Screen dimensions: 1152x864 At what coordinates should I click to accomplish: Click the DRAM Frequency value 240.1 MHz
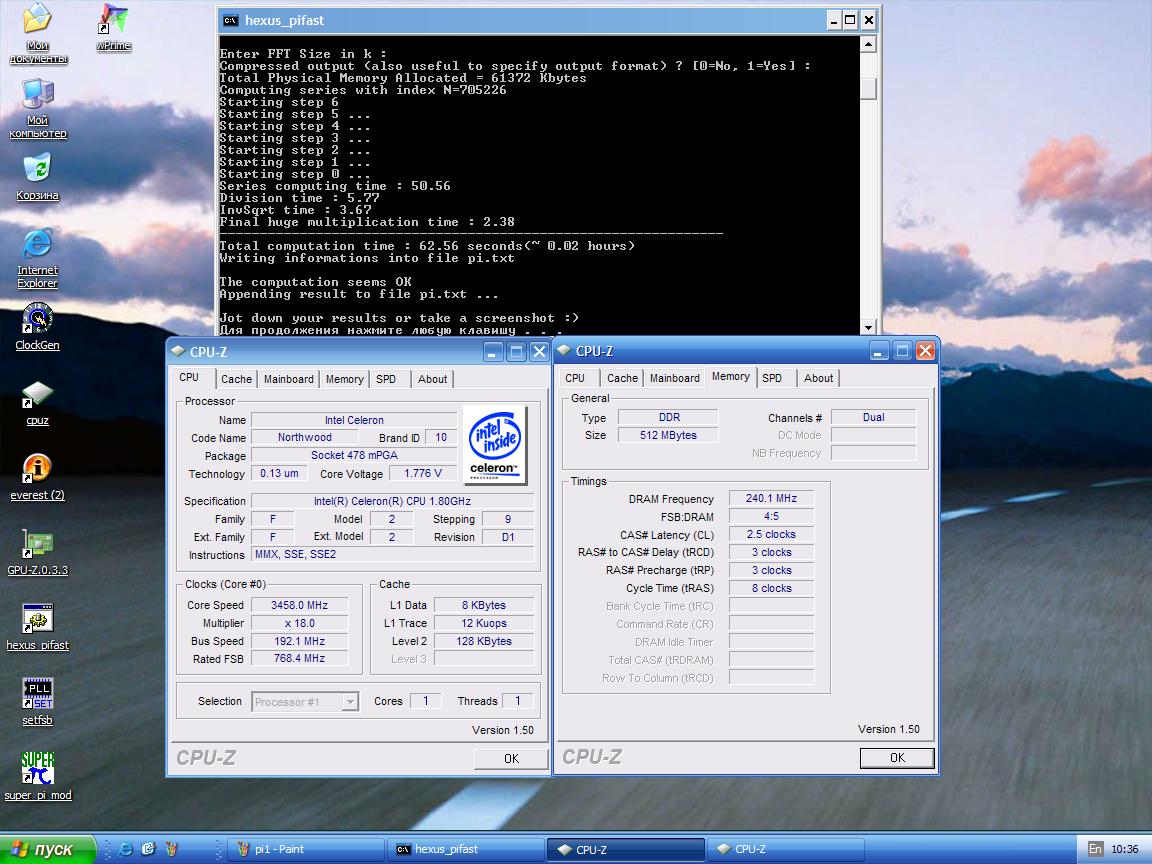[771, 499]
